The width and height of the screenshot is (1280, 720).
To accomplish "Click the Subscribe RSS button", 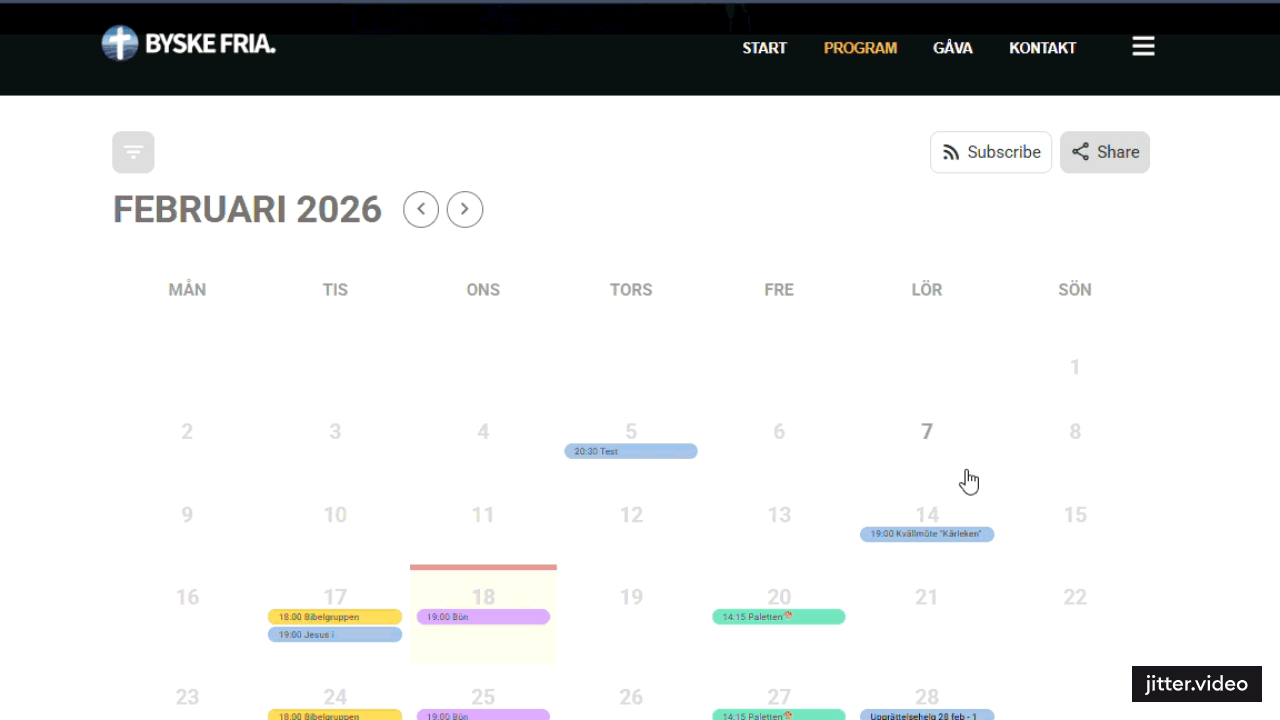I will click(x=990, y=152).
